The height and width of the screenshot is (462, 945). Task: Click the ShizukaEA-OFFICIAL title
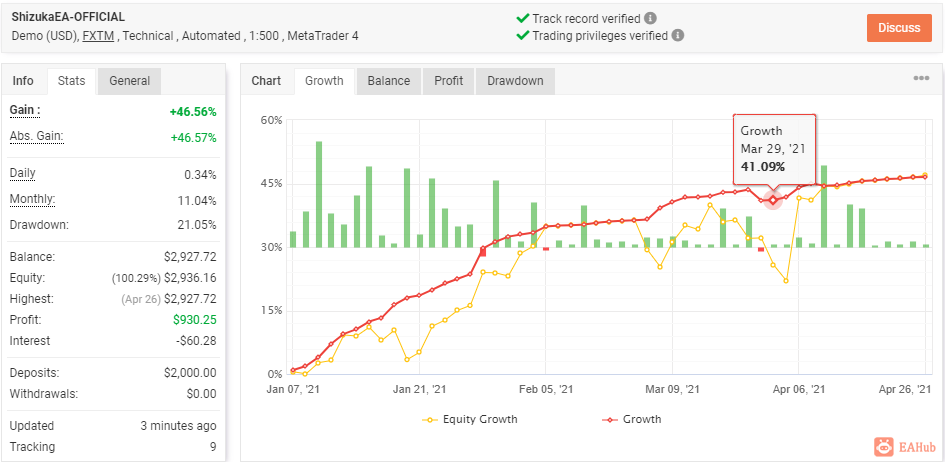68,17
